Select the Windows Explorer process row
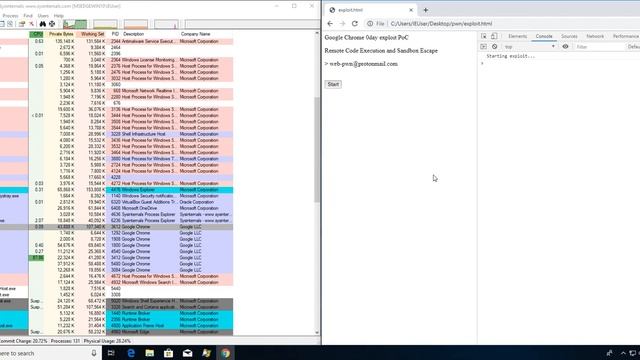Viewport: 640px width, 360px height. (116, 190)
